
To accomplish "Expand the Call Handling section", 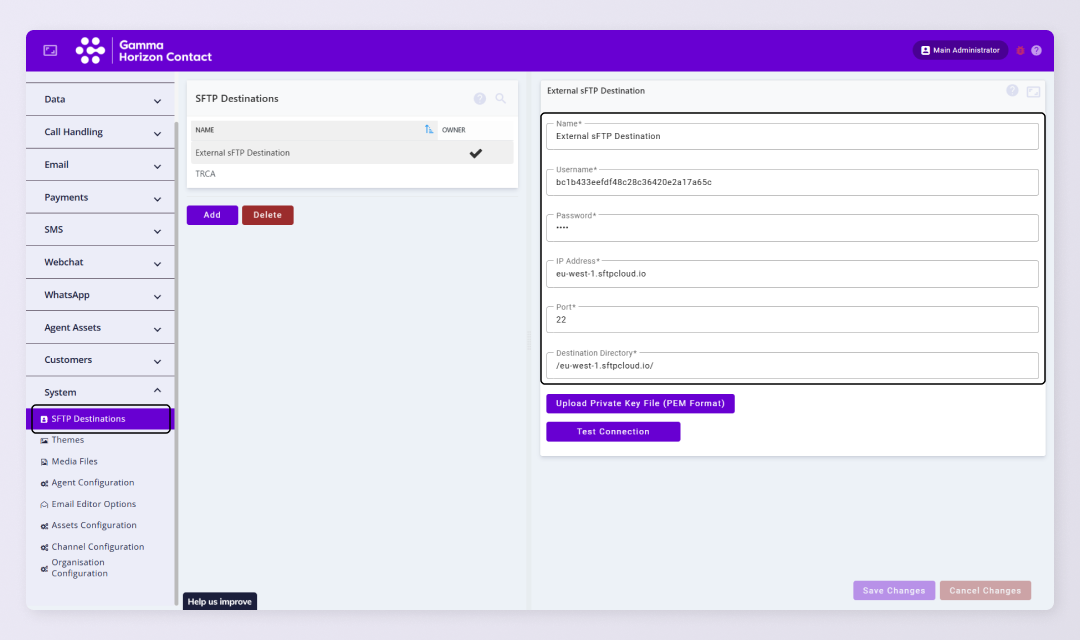I will (100, 131).
